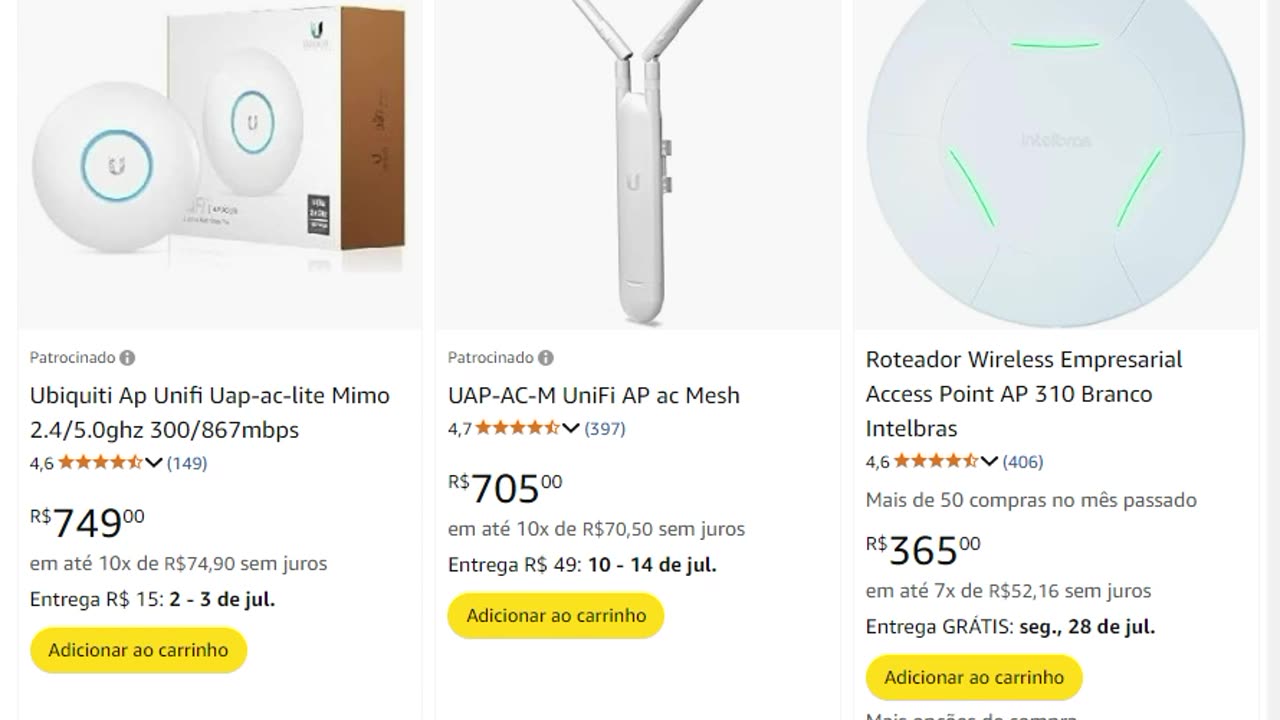Add Intelbras AP 310 to cart

[x=974, y=677]
